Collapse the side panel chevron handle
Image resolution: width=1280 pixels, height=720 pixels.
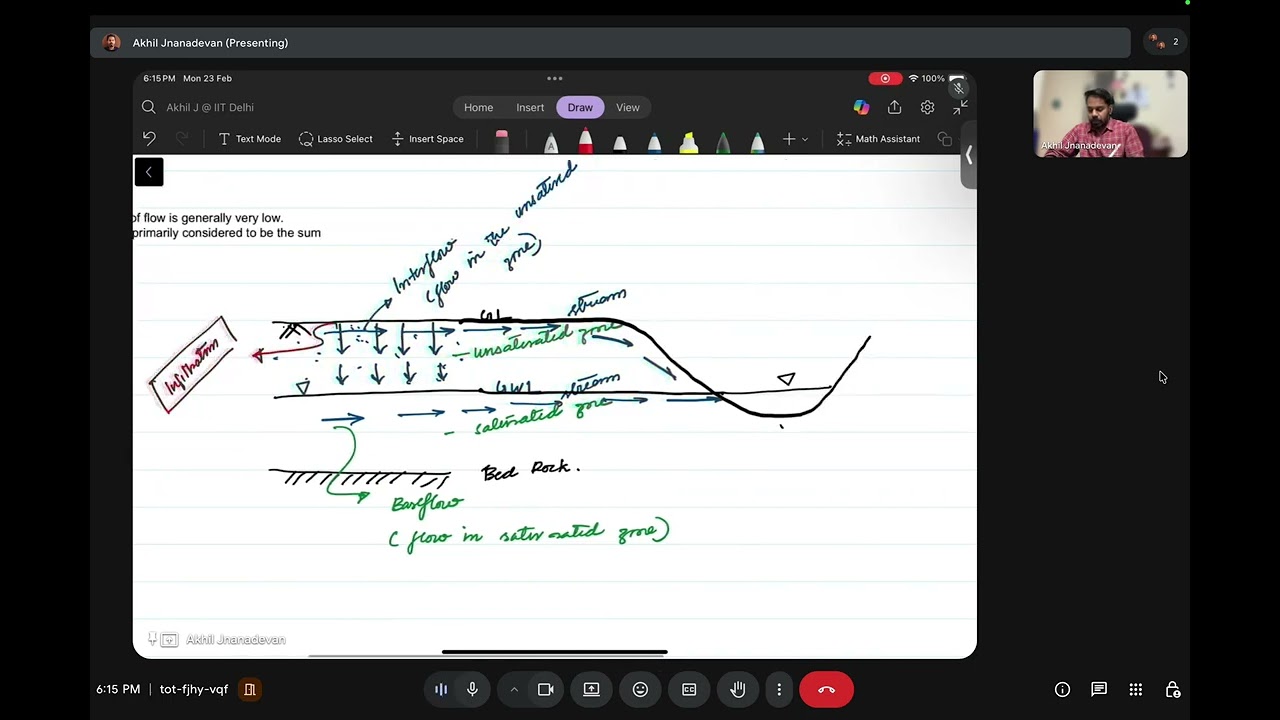pyautogui.click(x=968, y=155)
